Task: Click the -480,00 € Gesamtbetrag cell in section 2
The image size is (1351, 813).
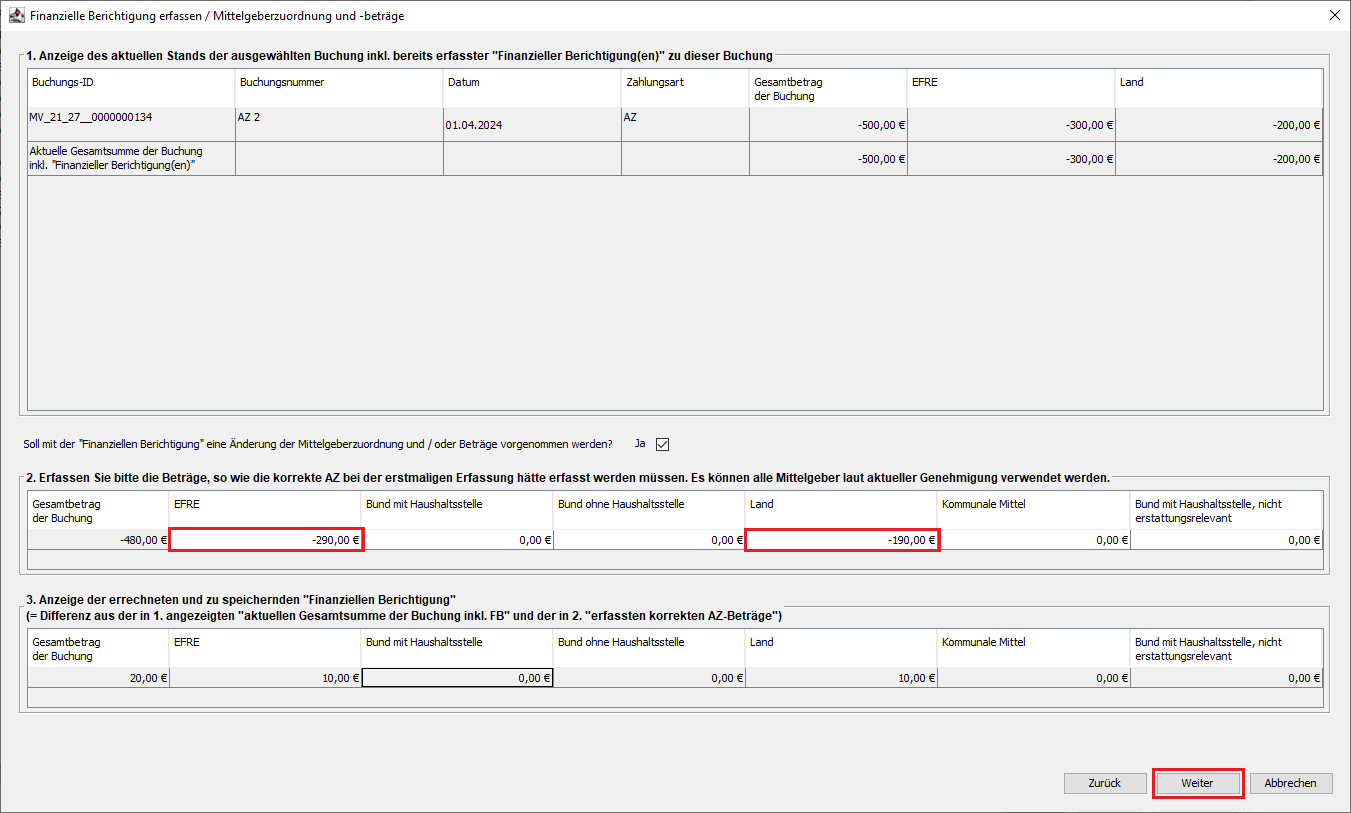Action: point(98,540)
